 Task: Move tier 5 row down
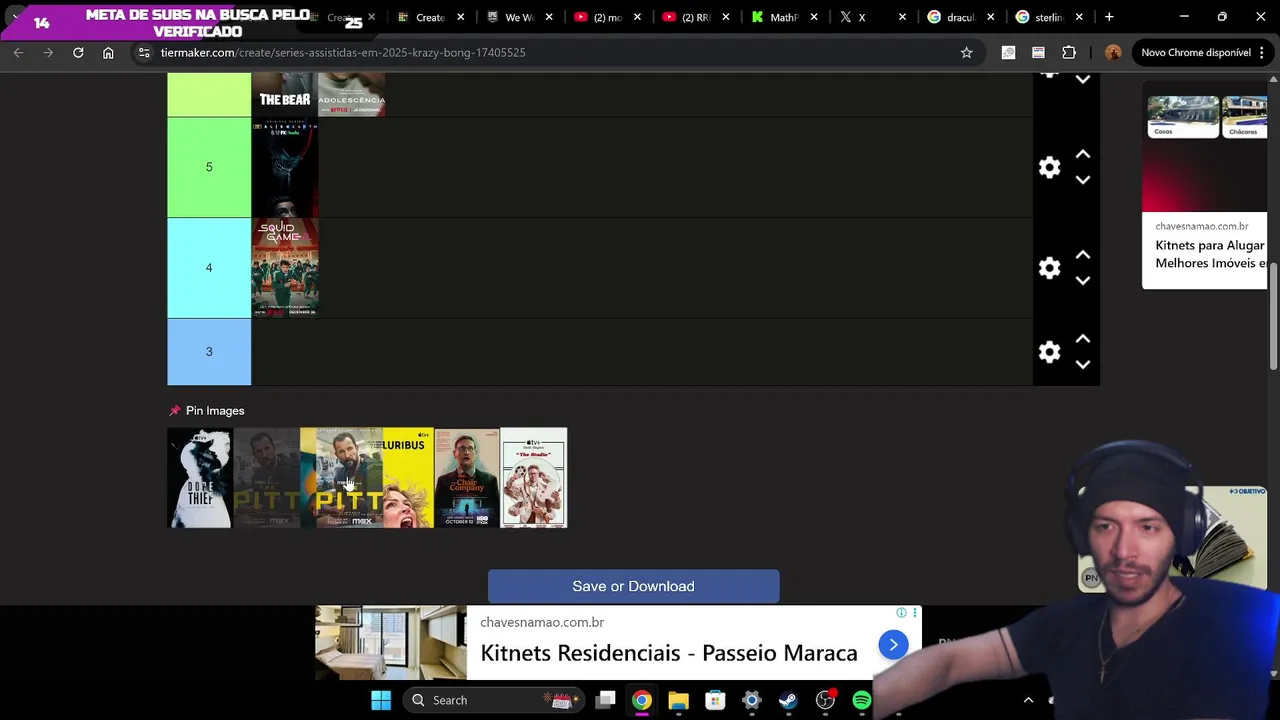point(1083,180)
